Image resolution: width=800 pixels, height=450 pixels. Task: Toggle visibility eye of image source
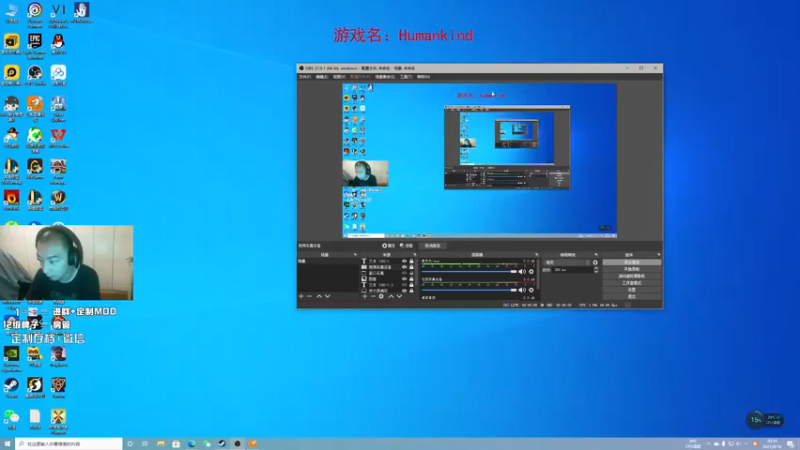tap(404, 279)
